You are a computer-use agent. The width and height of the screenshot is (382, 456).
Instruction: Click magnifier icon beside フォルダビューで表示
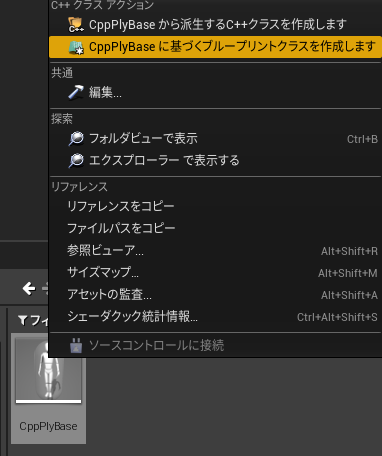(76, 138)
